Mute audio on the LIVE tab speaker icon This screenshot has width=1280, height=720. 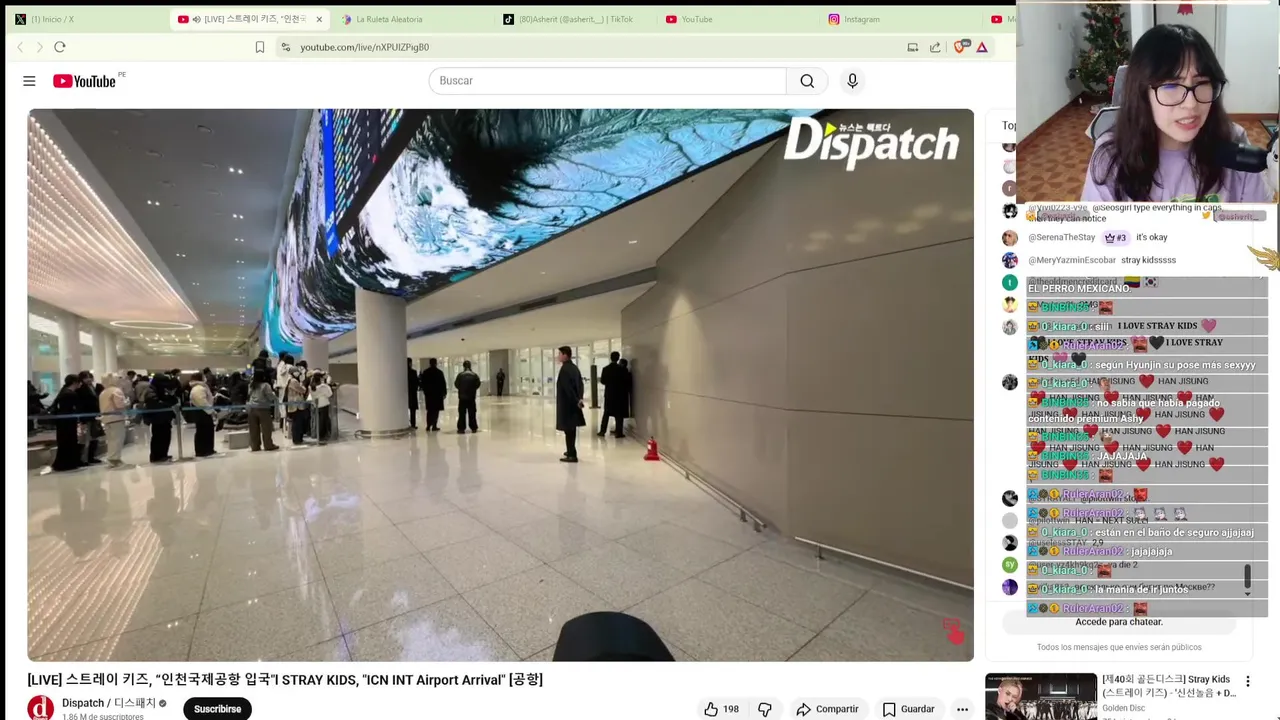[196, 19]
